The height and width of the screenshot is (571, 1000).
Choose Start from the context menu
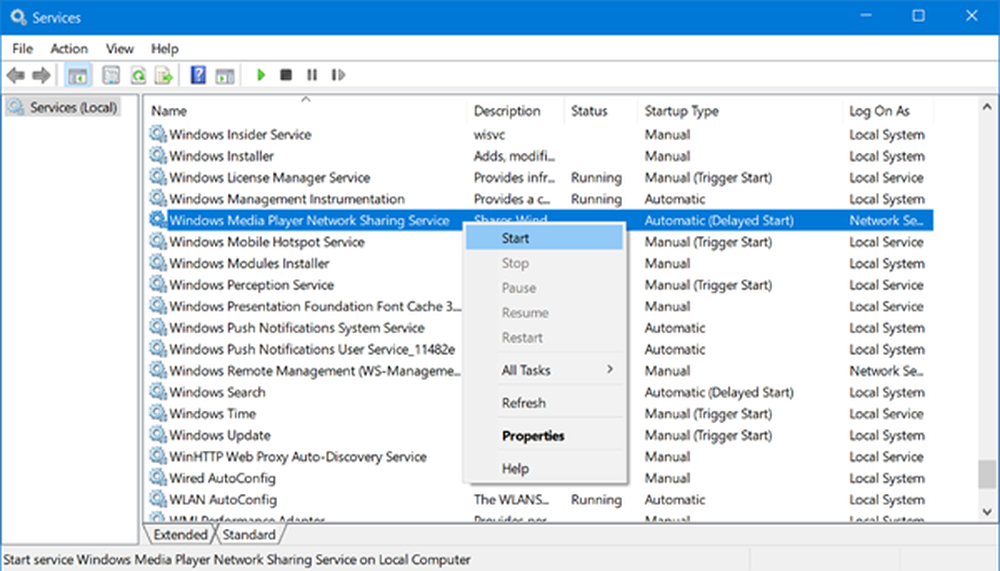coord(515,238)
